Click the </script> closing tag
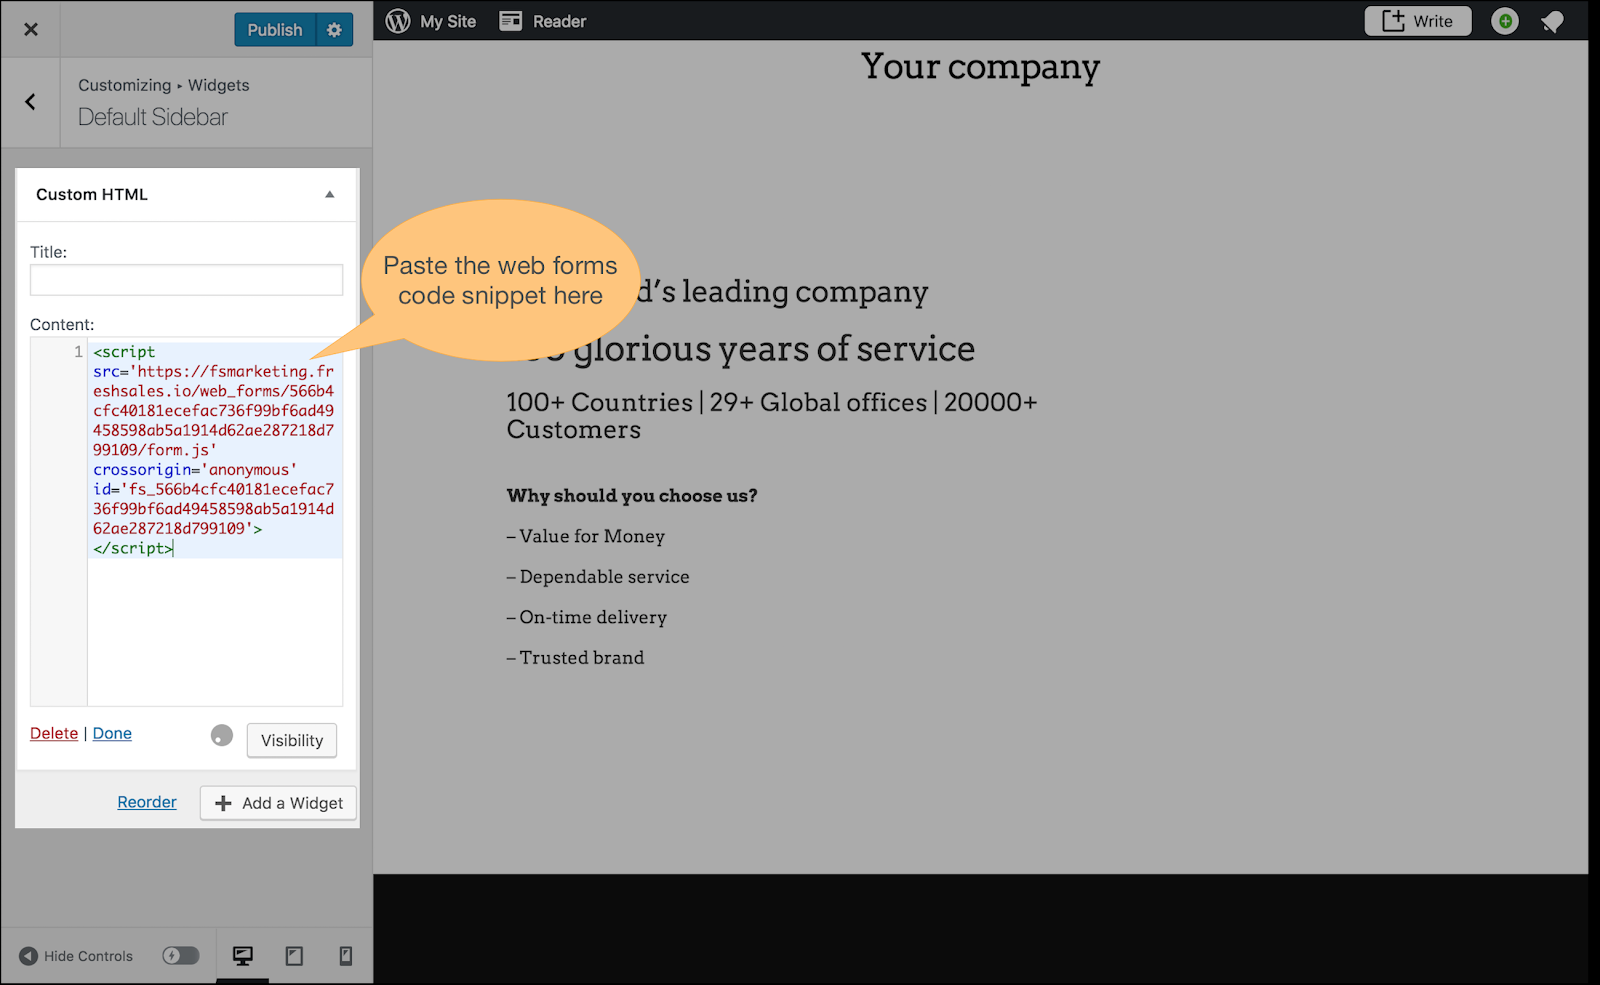The width and height of the screenshot is (1600, 985). 133,548
